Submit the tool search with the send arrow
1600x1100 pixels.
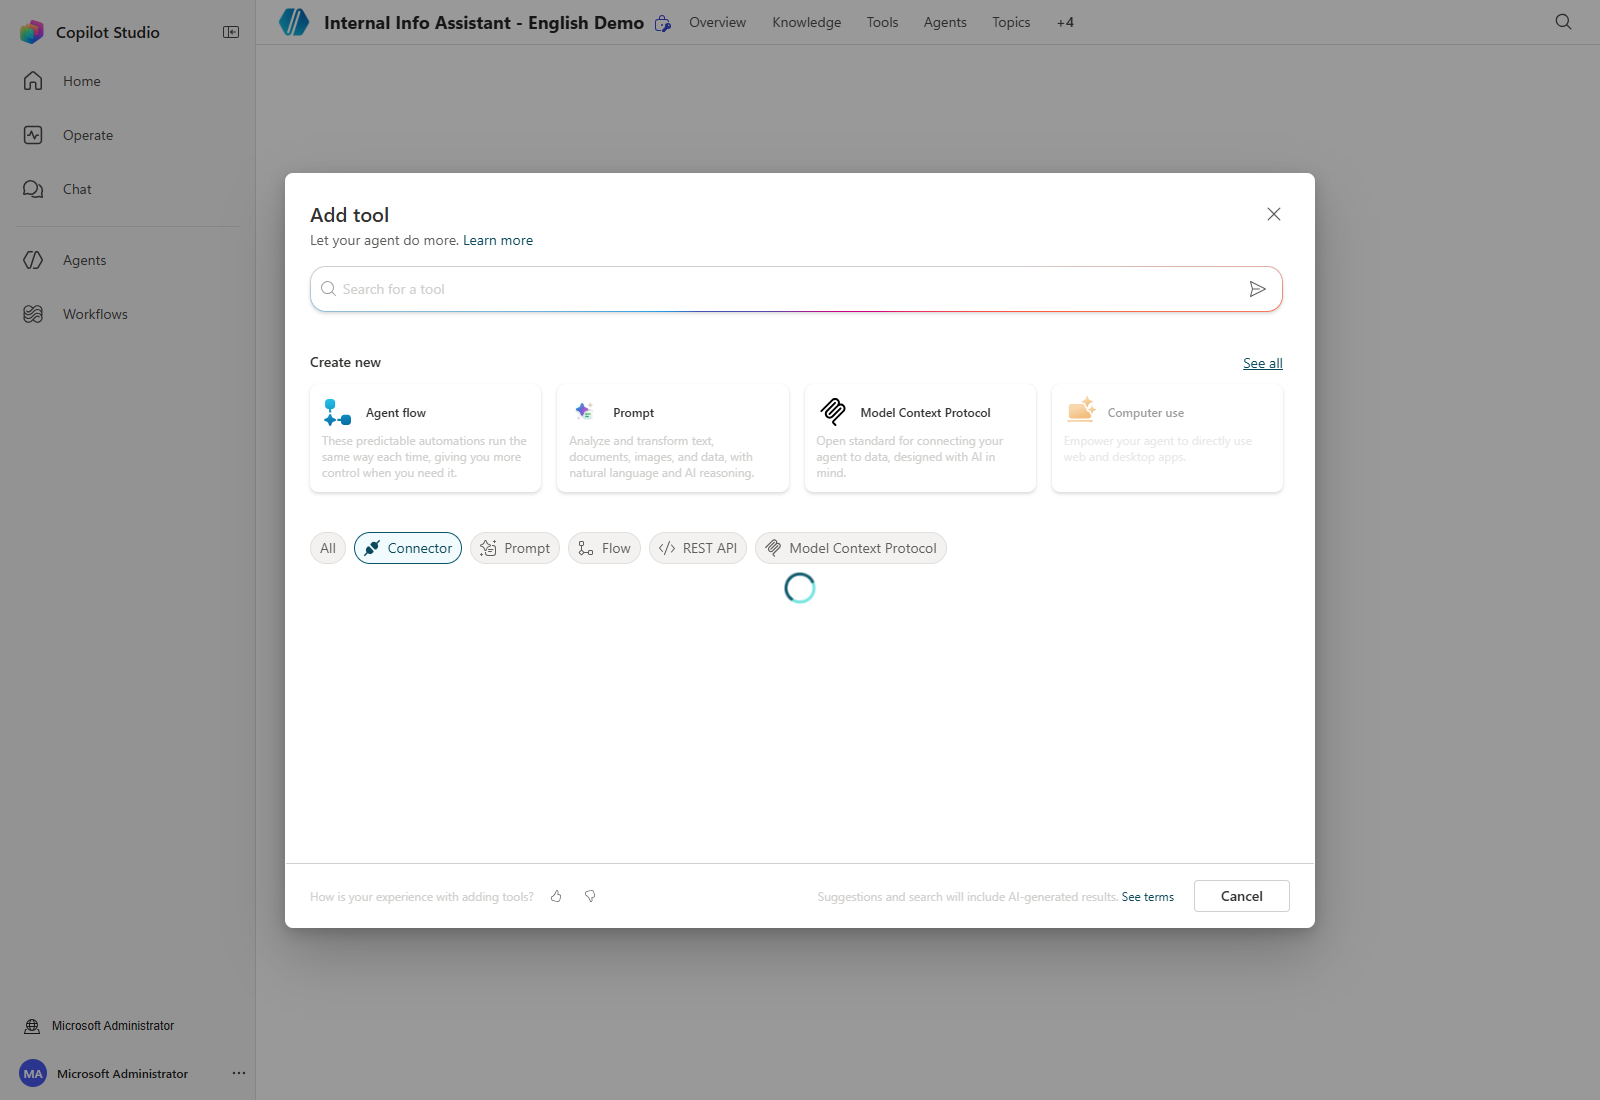point(1258,289)
